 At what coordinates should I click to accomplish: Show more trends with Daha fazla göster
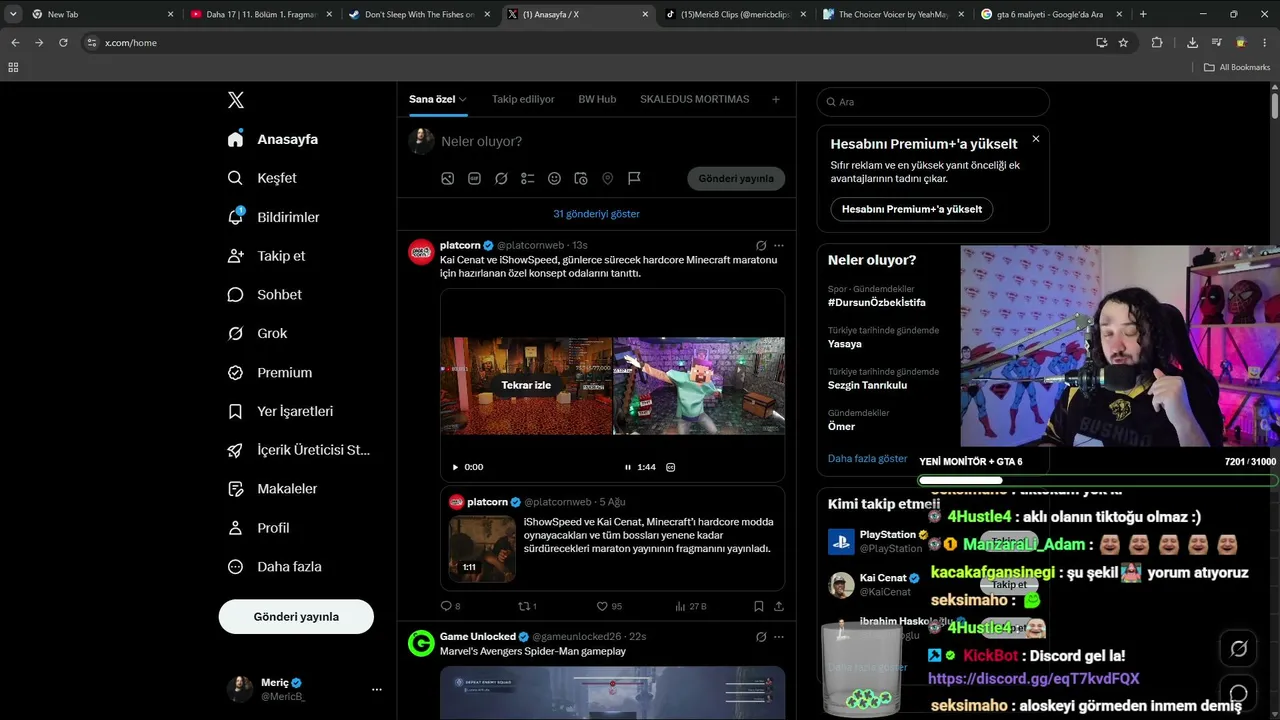click(x=867, y=458)
